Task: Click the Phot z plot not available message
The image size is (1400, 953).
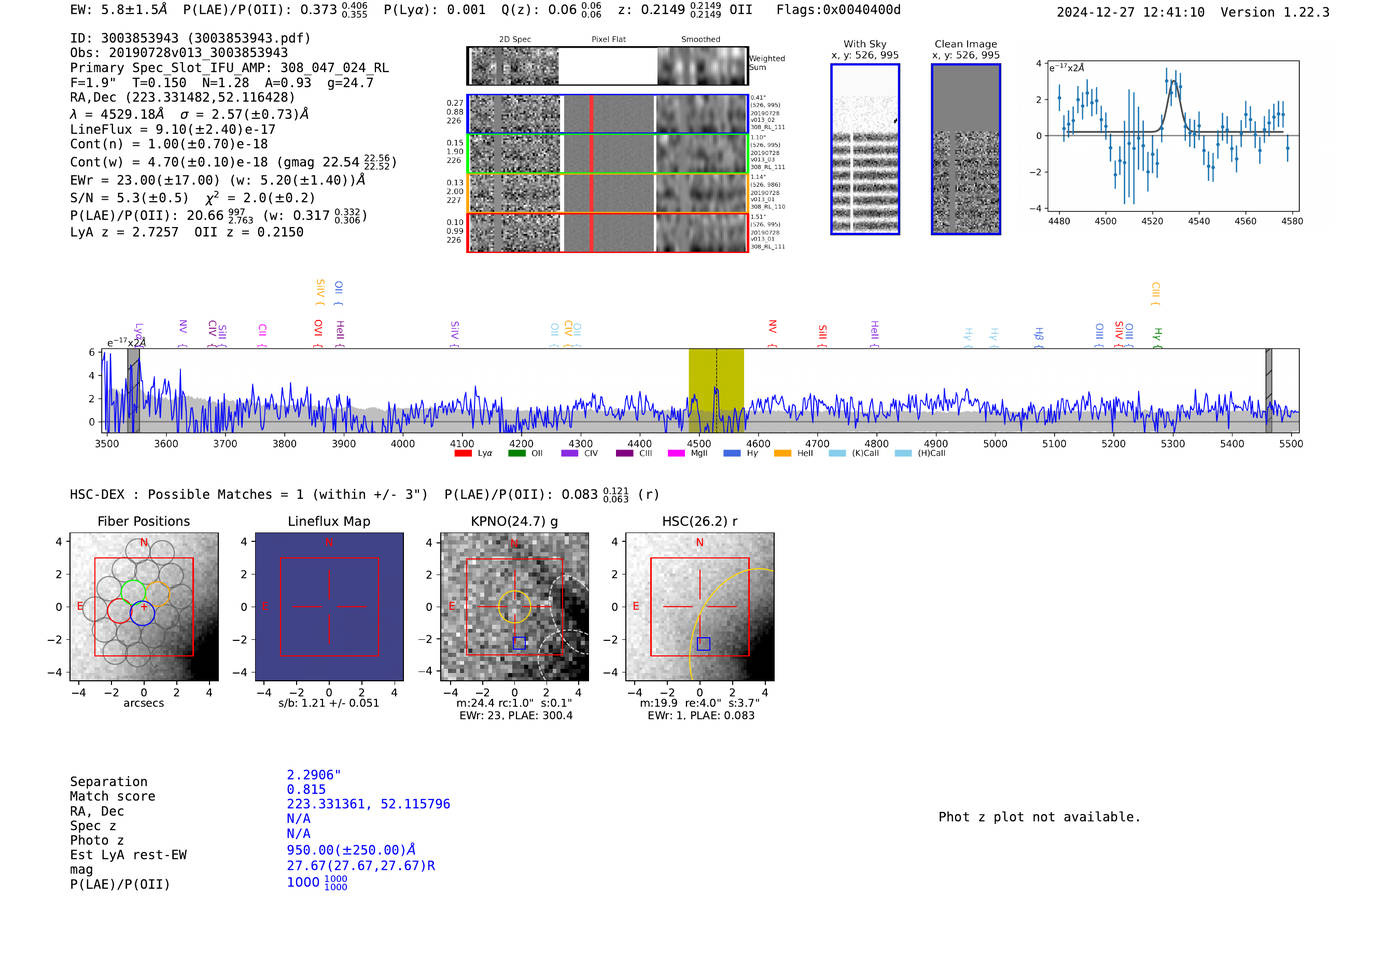Action: (1039, 817)
